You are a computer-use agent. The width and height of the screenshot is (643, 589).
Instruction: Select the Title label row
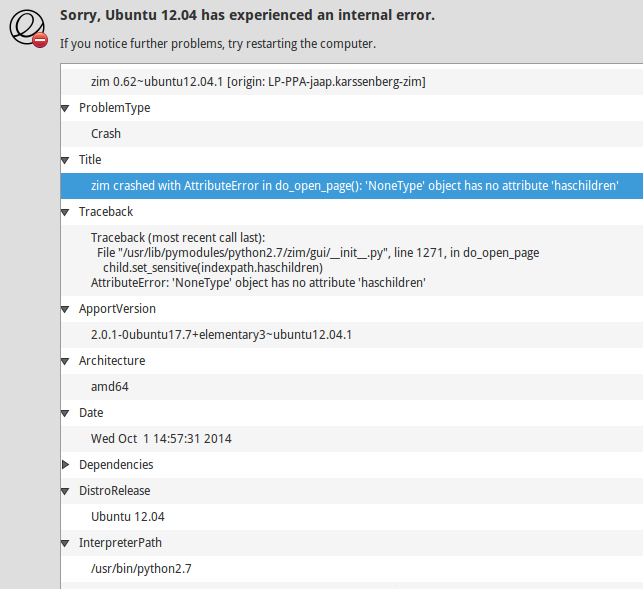click(352, 160)
